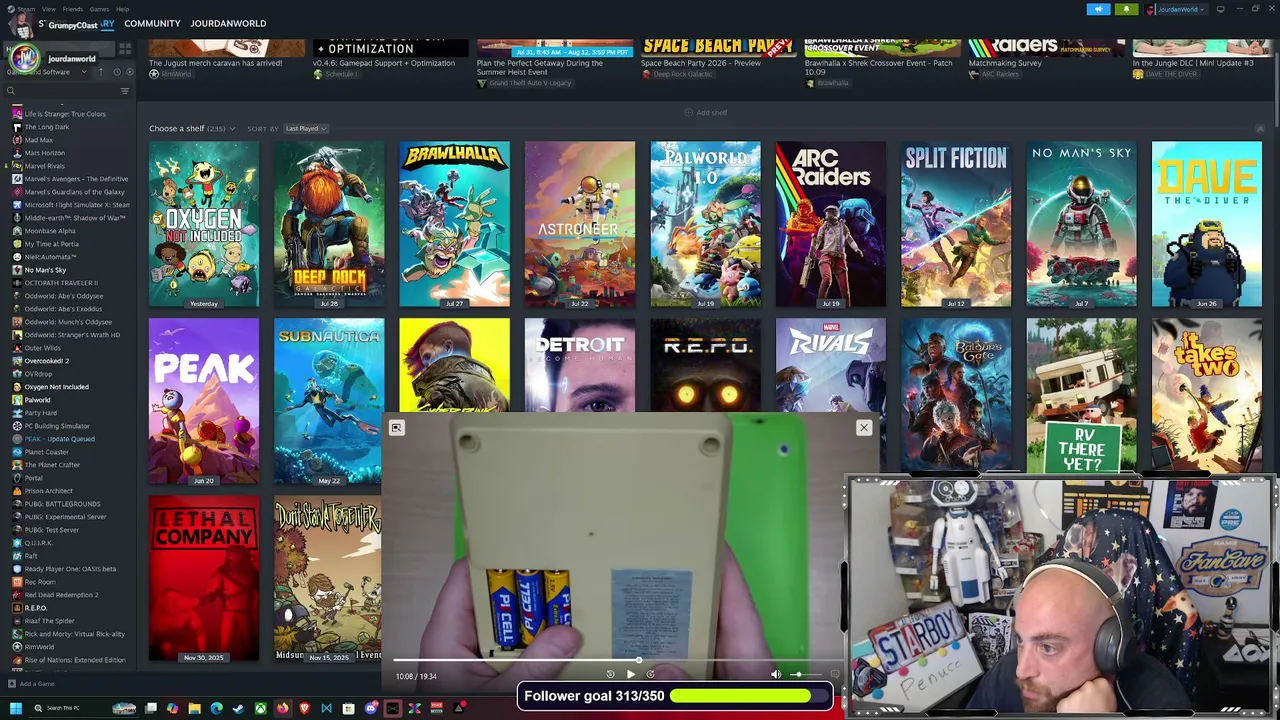Open the Dave the Diver game cover
Viewport: 1280px width, 720px height.
pos(1207,224)
